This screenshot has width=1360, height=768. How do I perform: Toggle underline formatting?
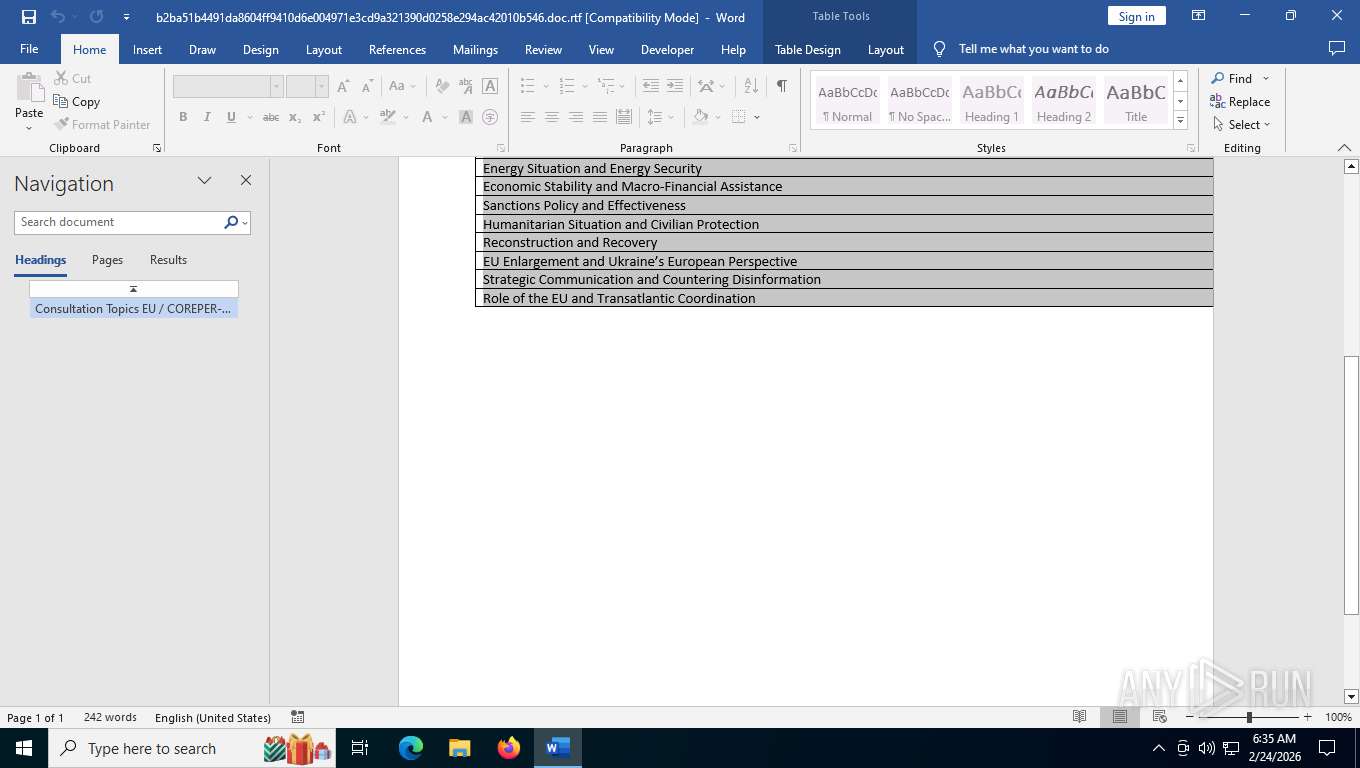(x=231, y=117)
